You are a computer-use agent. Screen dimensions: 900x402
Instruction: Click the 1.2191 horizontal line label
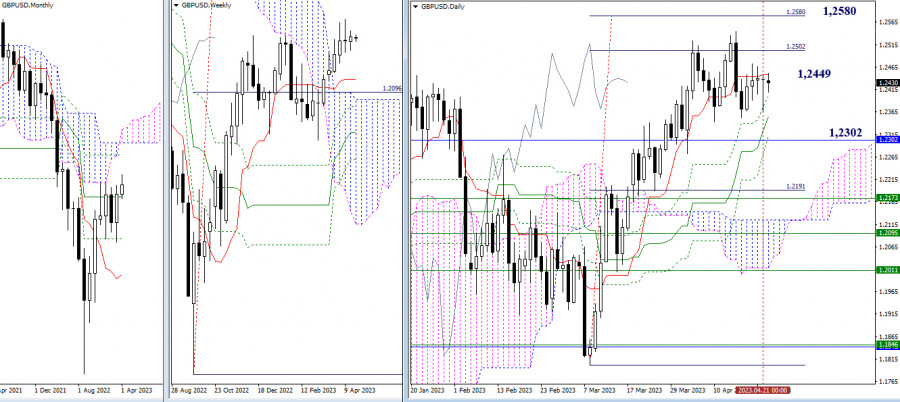click(x=795, y=187)
